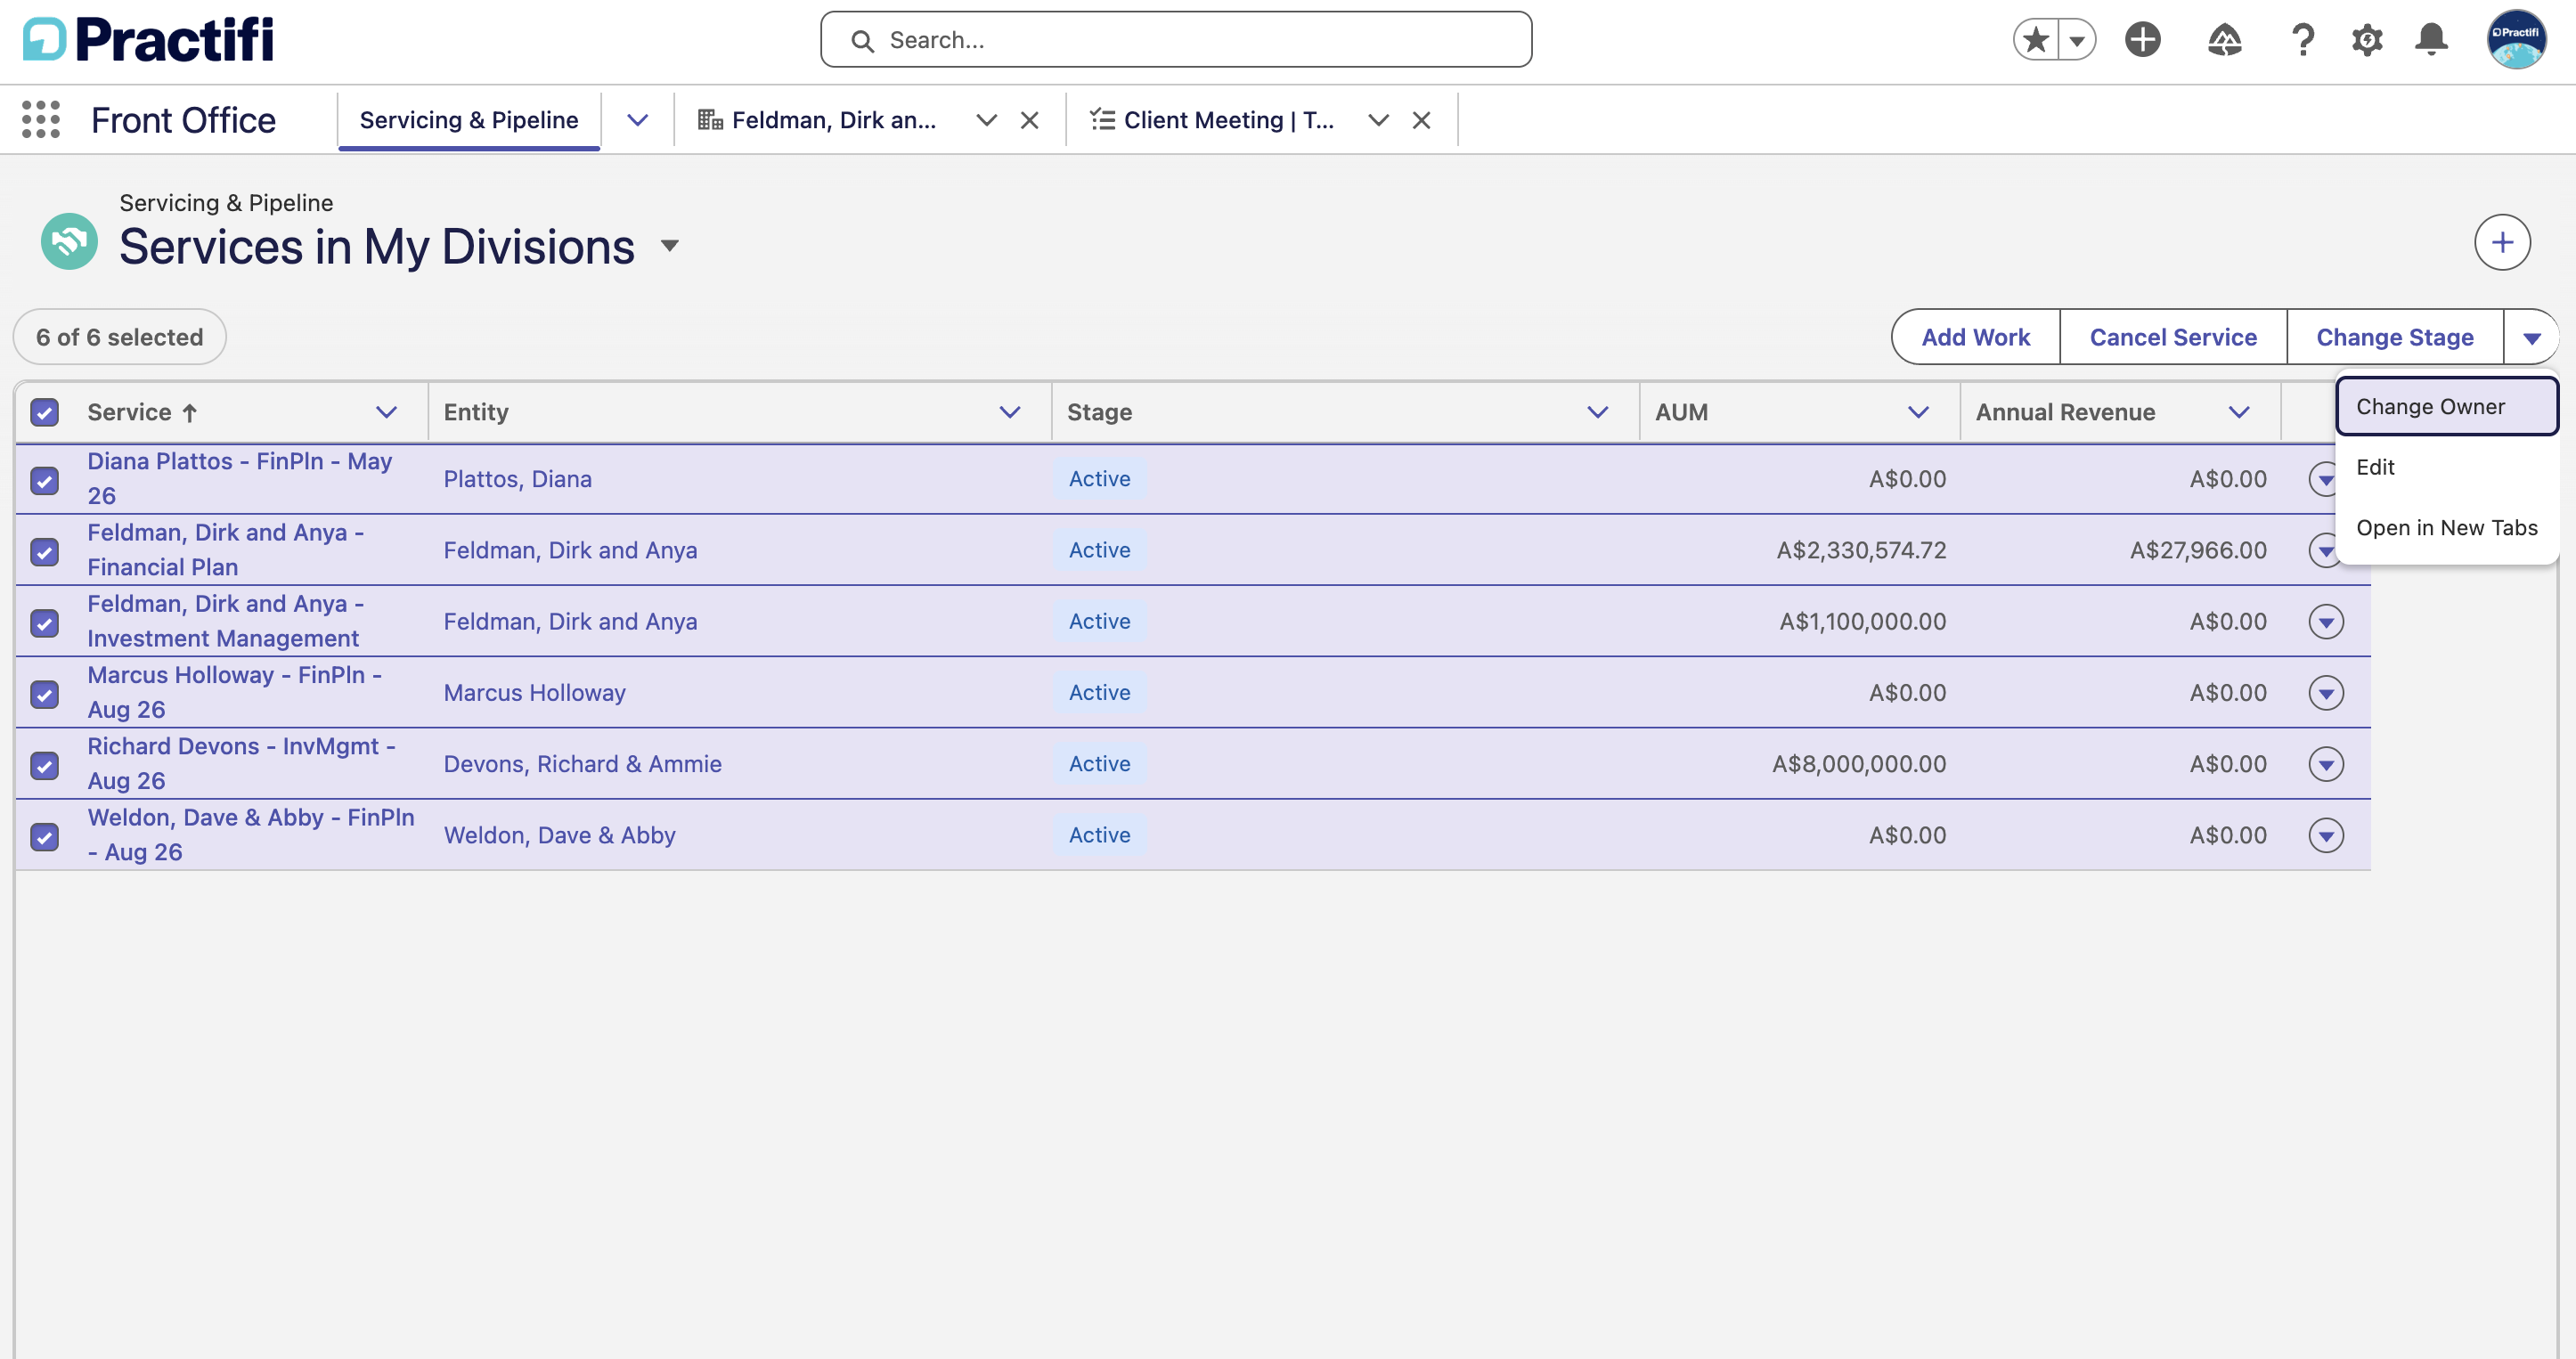Screen dimensions: 2576x1359
Task: Open the App Launcher grid
Action: (41, 120)
